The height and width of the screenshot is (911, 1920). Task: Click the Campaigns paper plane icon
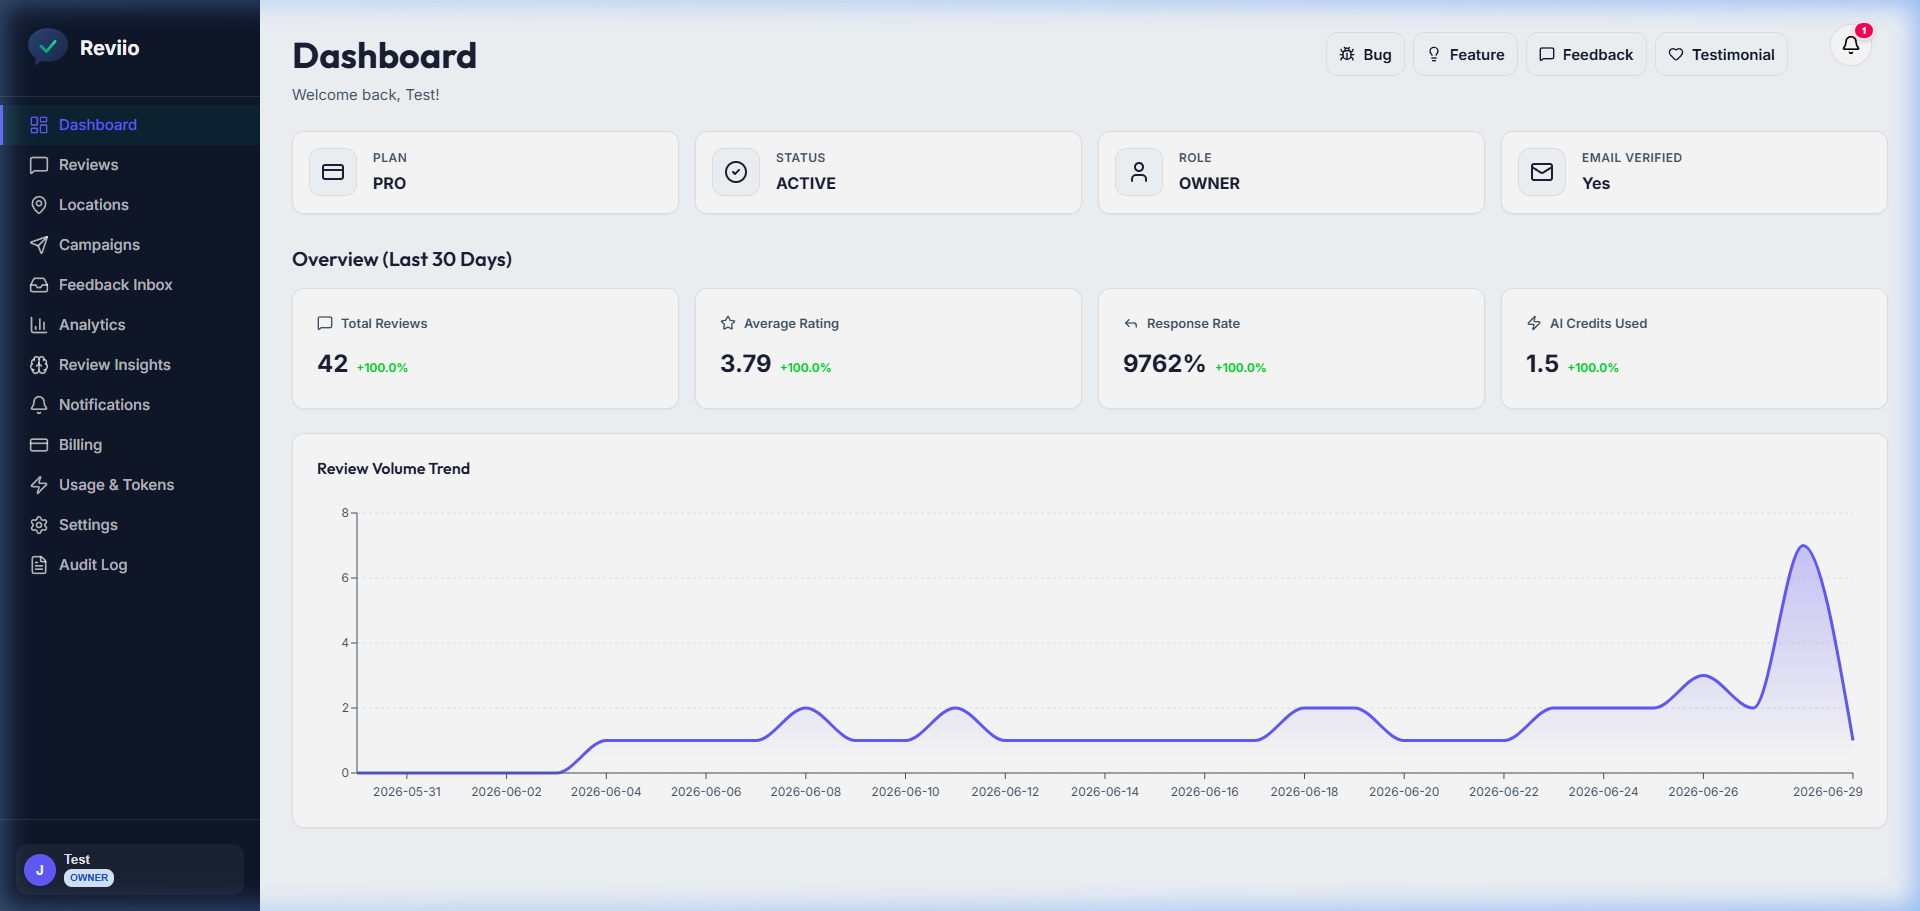point(39,245)
